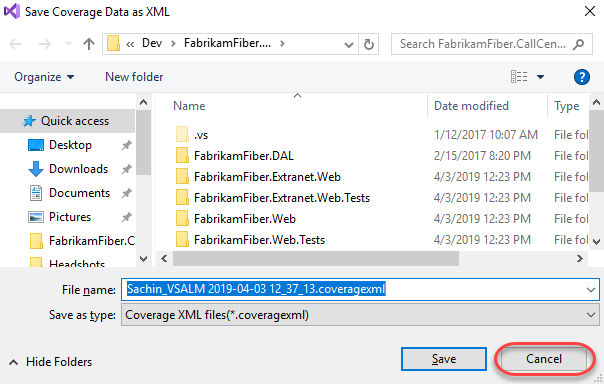The width and height of the screenshot is (604, 384).
Task: Select the Downloads arrow icon in sidebar
Action: pos(36,169)
